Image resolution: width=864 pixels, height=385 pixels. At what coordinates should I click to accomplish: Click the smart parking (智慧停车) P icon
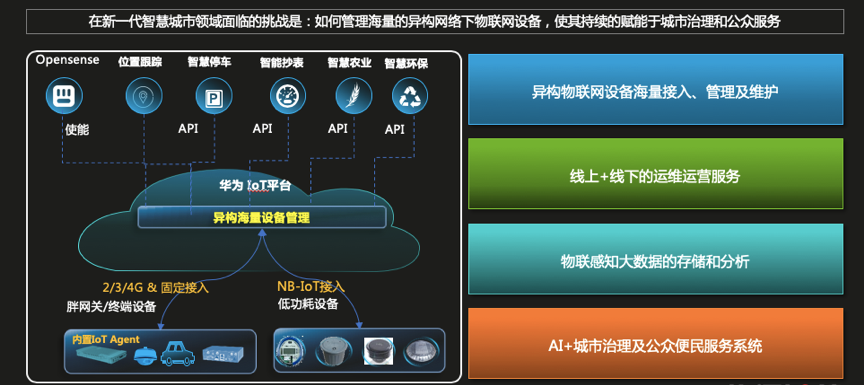coord(213,96)
